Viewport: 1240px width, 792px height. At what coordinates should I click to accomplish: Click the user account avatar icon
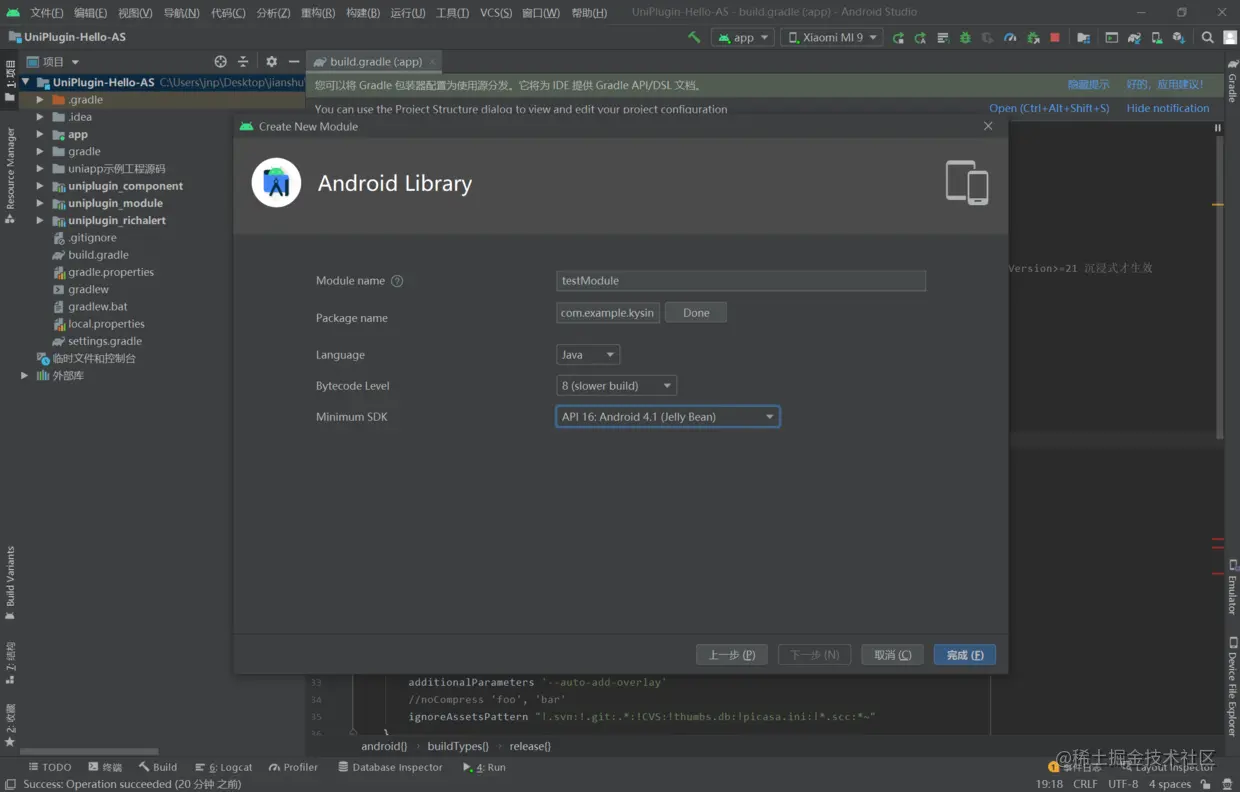1230,37
